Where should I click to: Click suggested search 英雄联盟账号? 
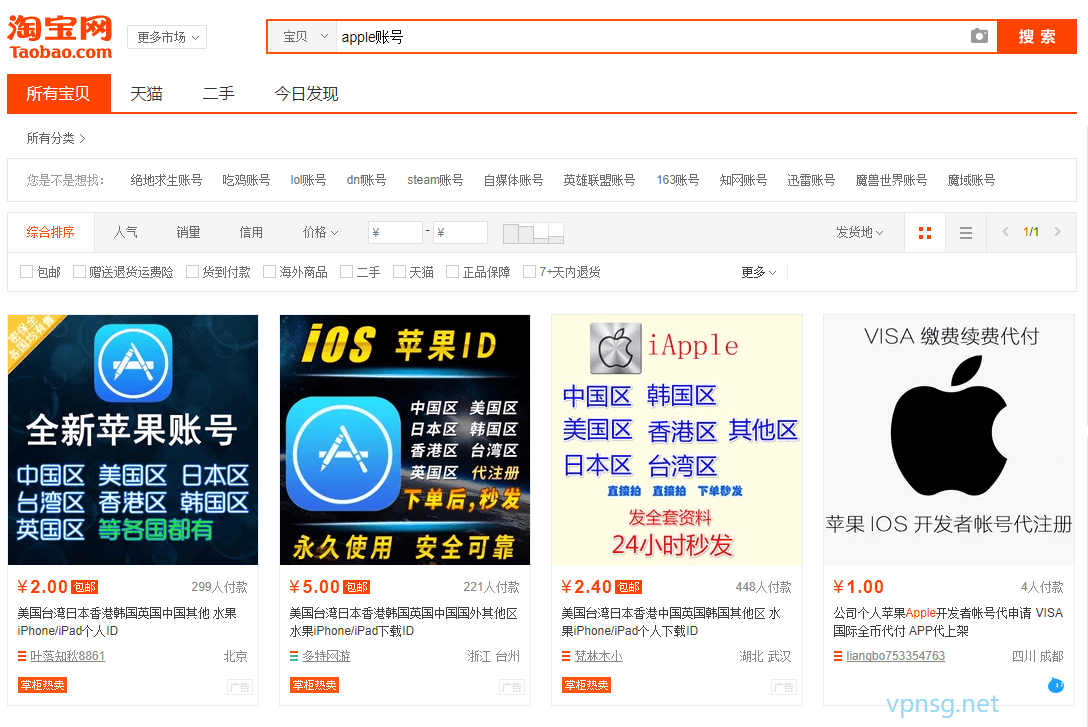coord(599,180)
